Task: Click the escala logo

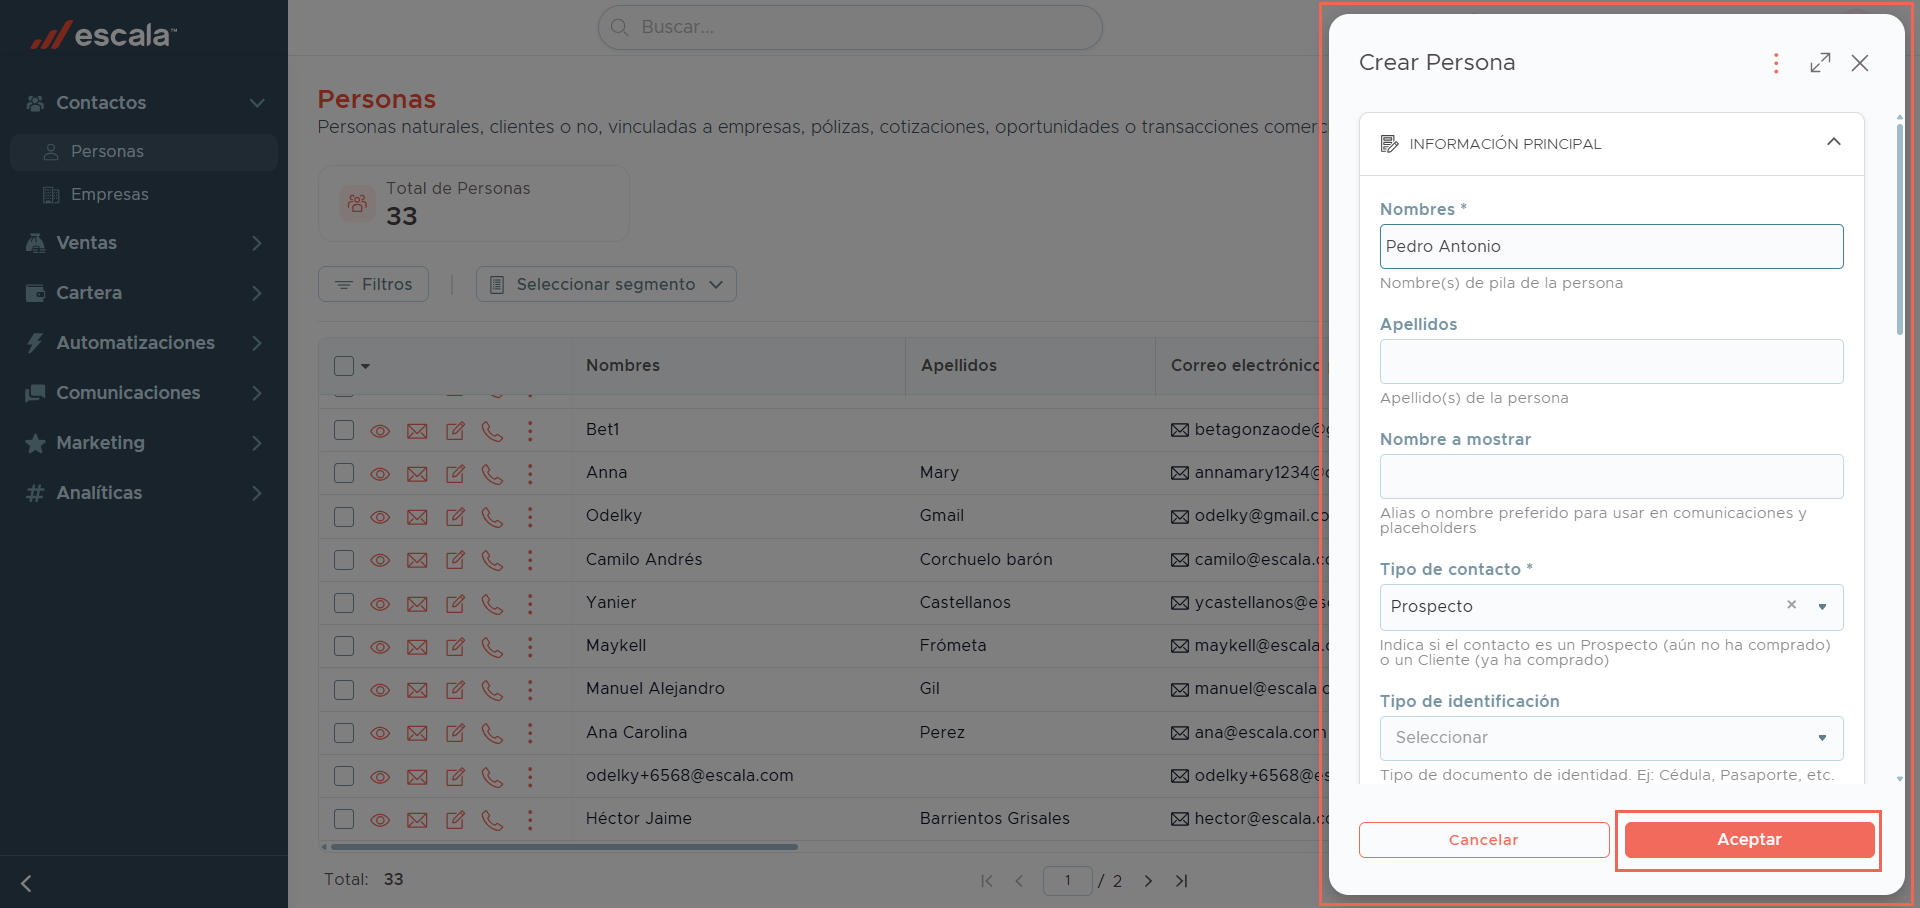Action: pos(104,35)
